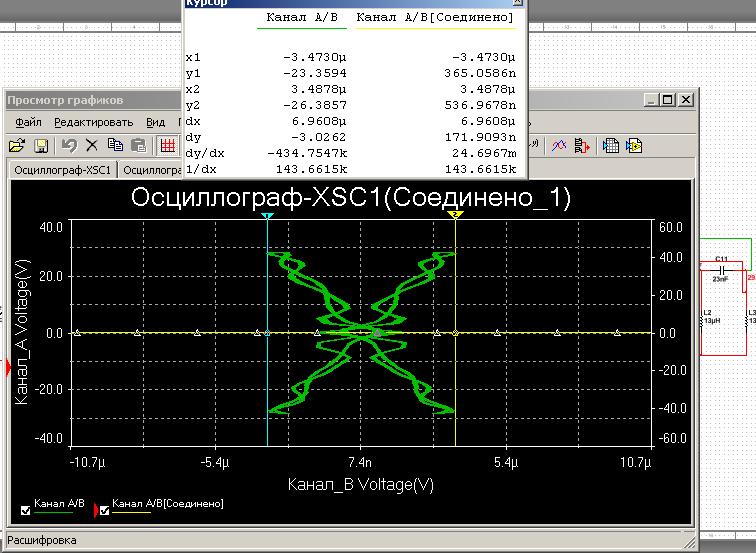Click the Канал_B Voltage(V) axis label
Image resolution: width=756 pixels, height=553 pixels.
click(361, 485)
